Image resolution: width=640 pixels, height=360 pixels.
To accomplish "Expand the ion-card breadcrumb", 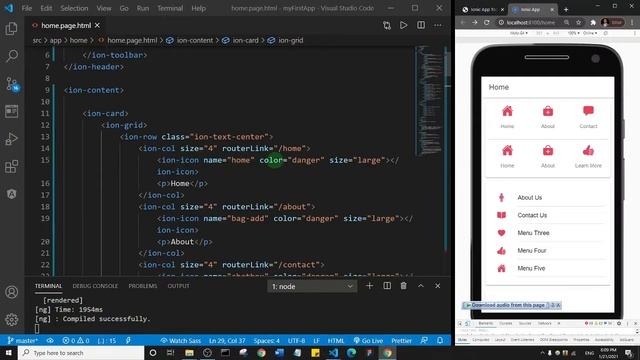I will [245, 40].
